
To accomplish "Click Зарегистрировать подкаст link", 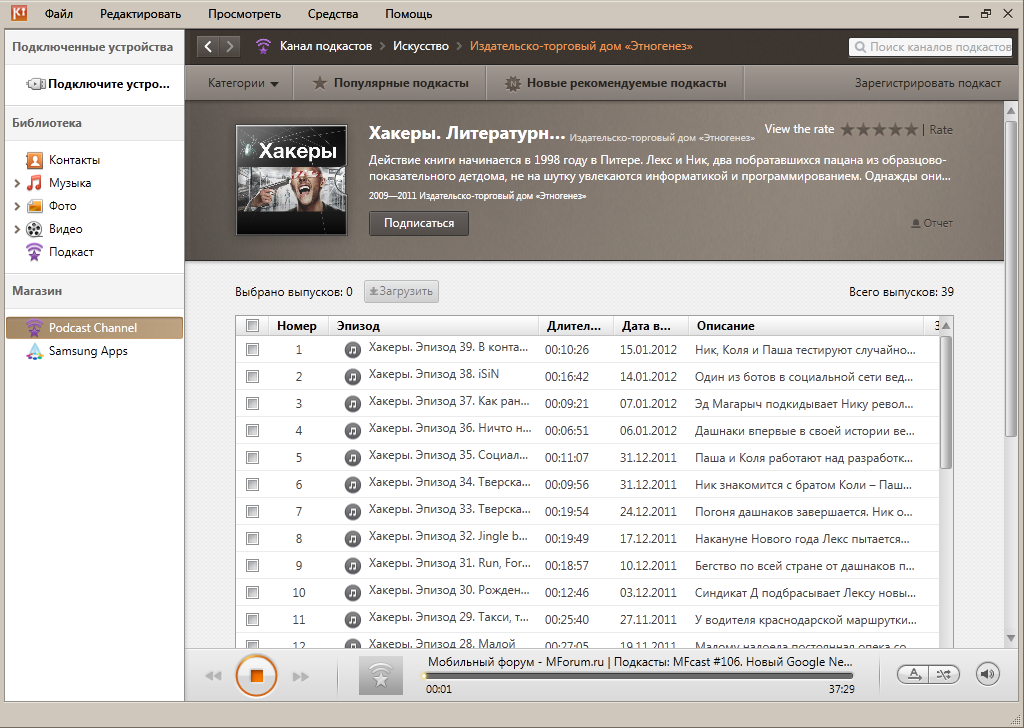I will 927,83.
